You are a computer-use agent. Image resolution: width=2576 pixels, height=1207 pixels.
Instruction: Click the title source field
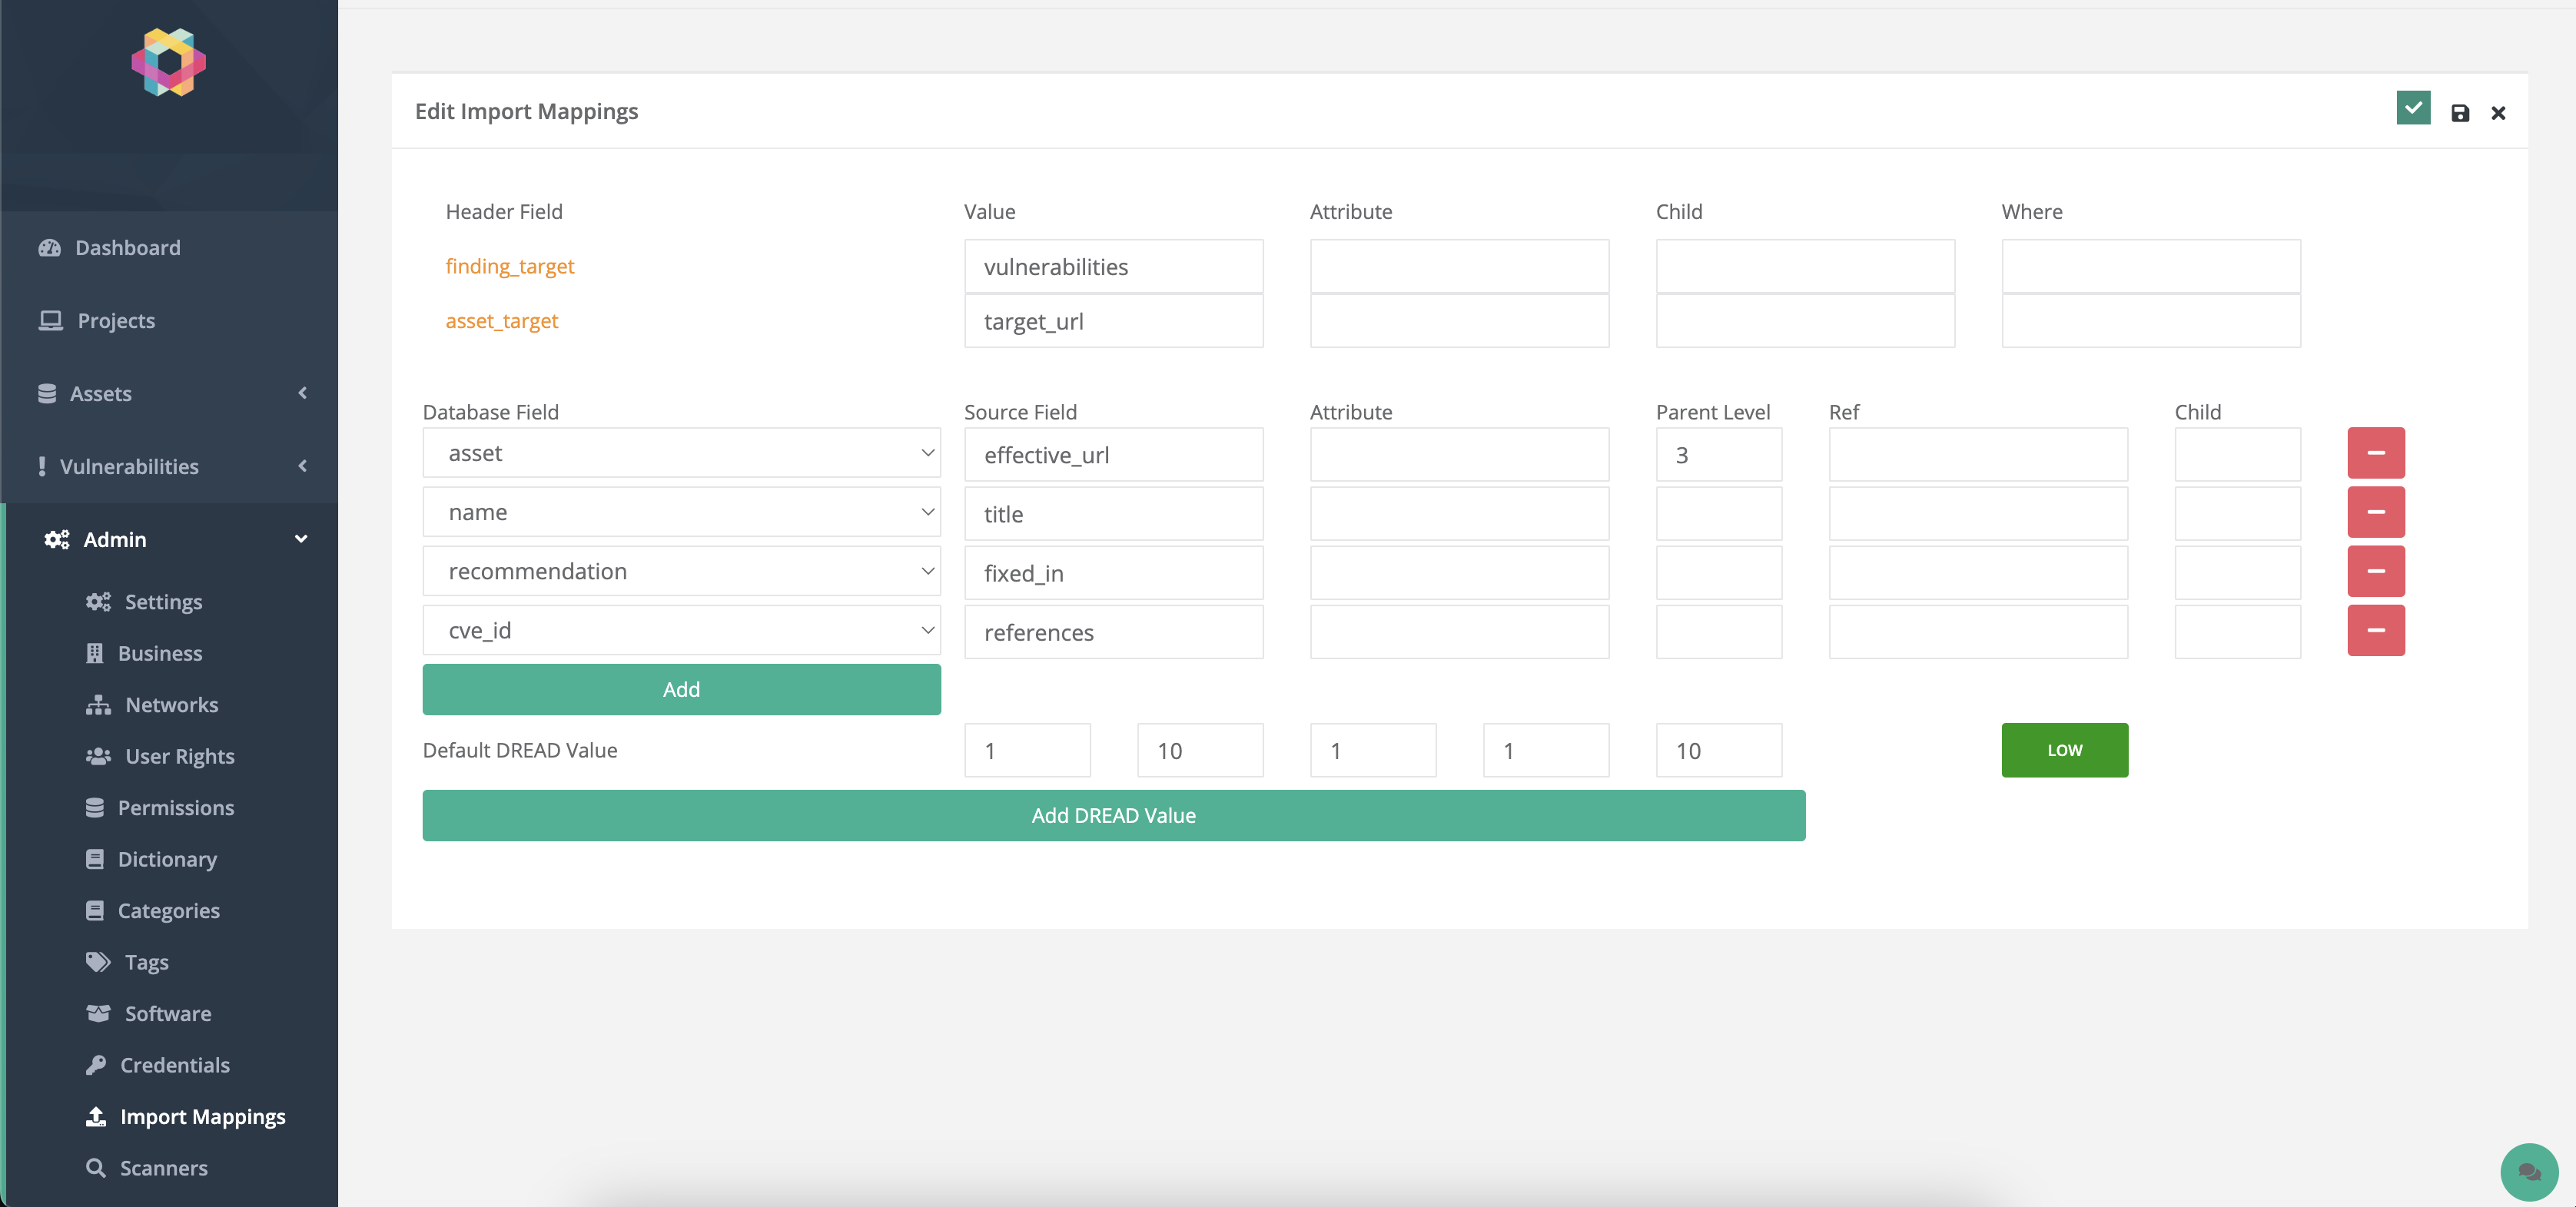pyautogui.click(x=1113, y=514)
